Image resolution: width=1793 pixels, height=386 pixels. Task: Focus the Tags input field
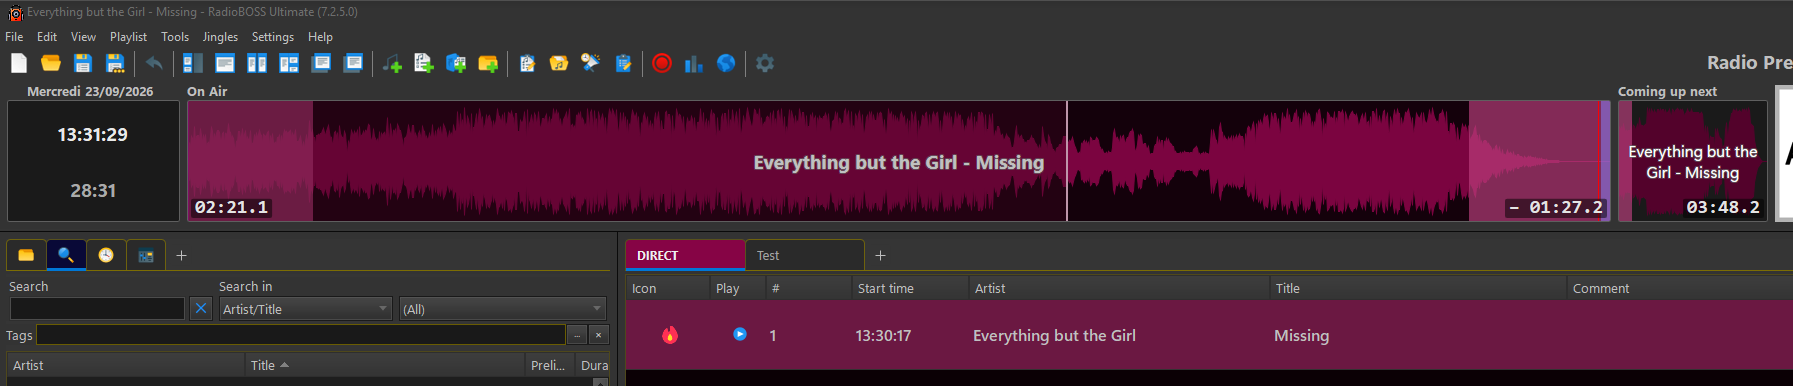tap(301, 335)
